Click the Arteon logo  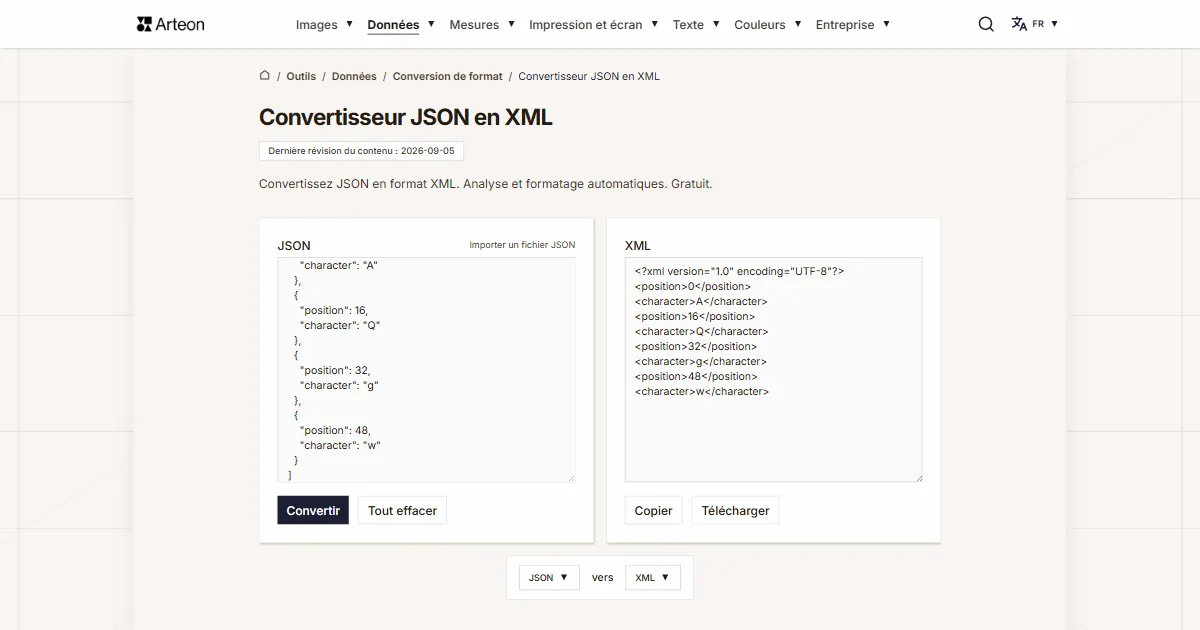click(170, 24)
